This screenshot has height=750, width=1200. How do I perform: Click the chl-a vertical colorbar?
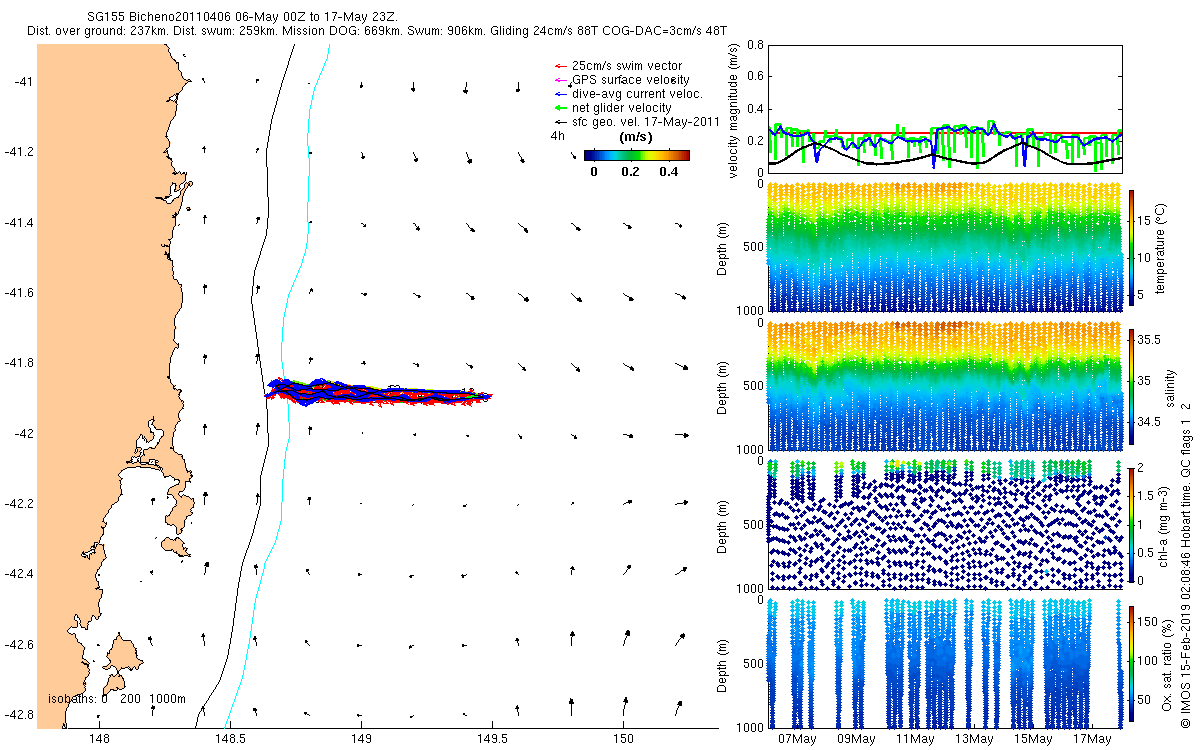coord(1131,524)
